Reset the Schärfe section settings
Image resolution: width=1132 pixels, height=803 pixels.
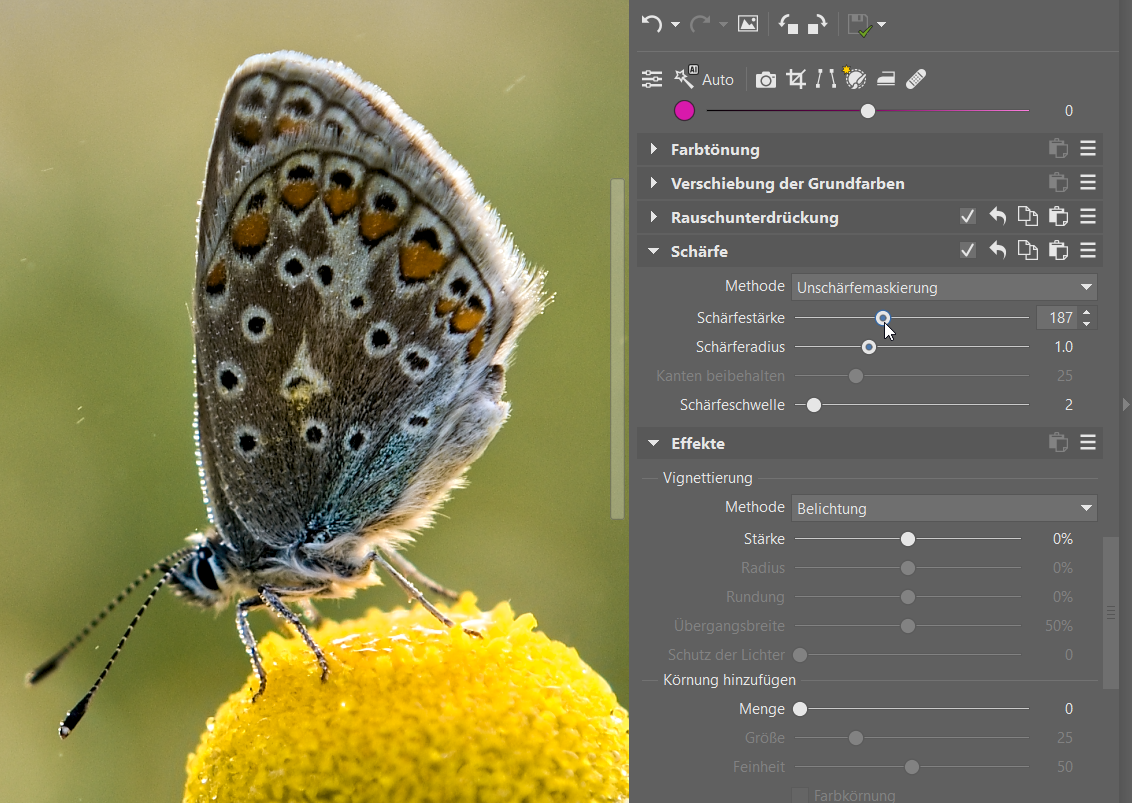click(x=997, y=251)
